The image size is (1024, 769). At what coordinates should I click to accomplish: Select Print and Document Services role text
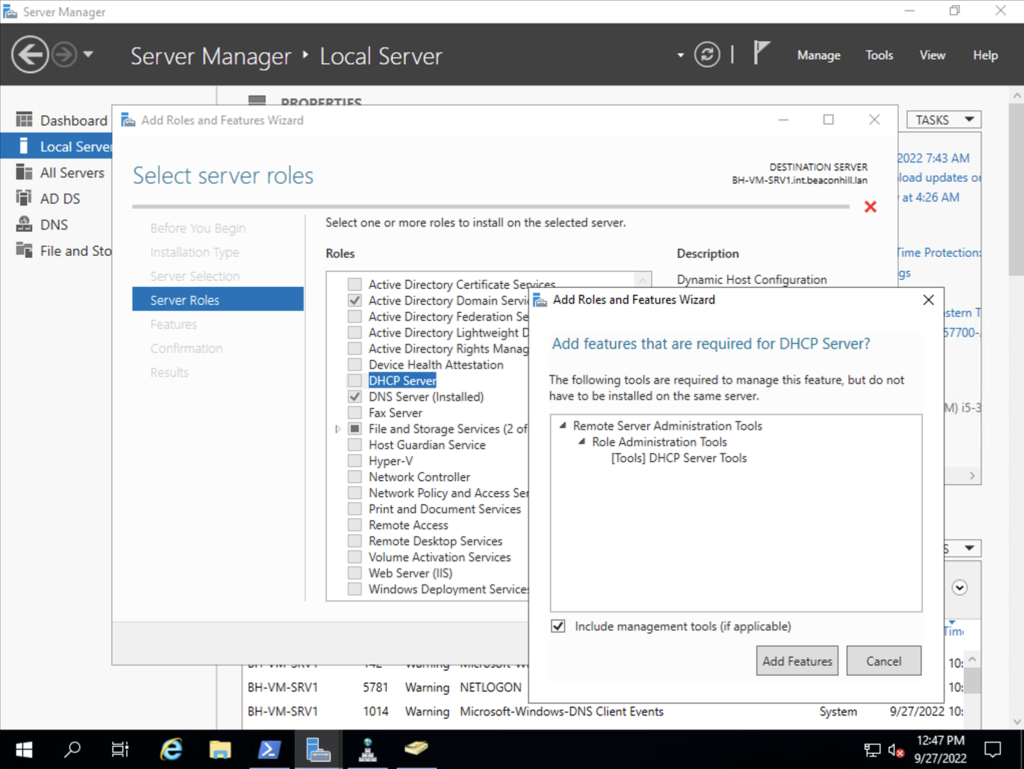(x=445, y=509)
